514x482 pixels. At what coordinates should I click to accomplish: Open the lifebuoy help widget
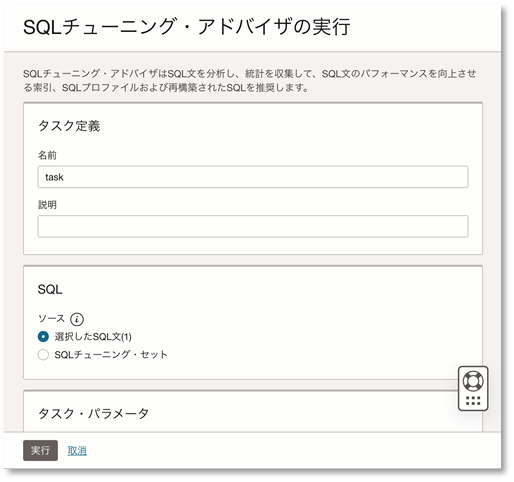(473, 381)
